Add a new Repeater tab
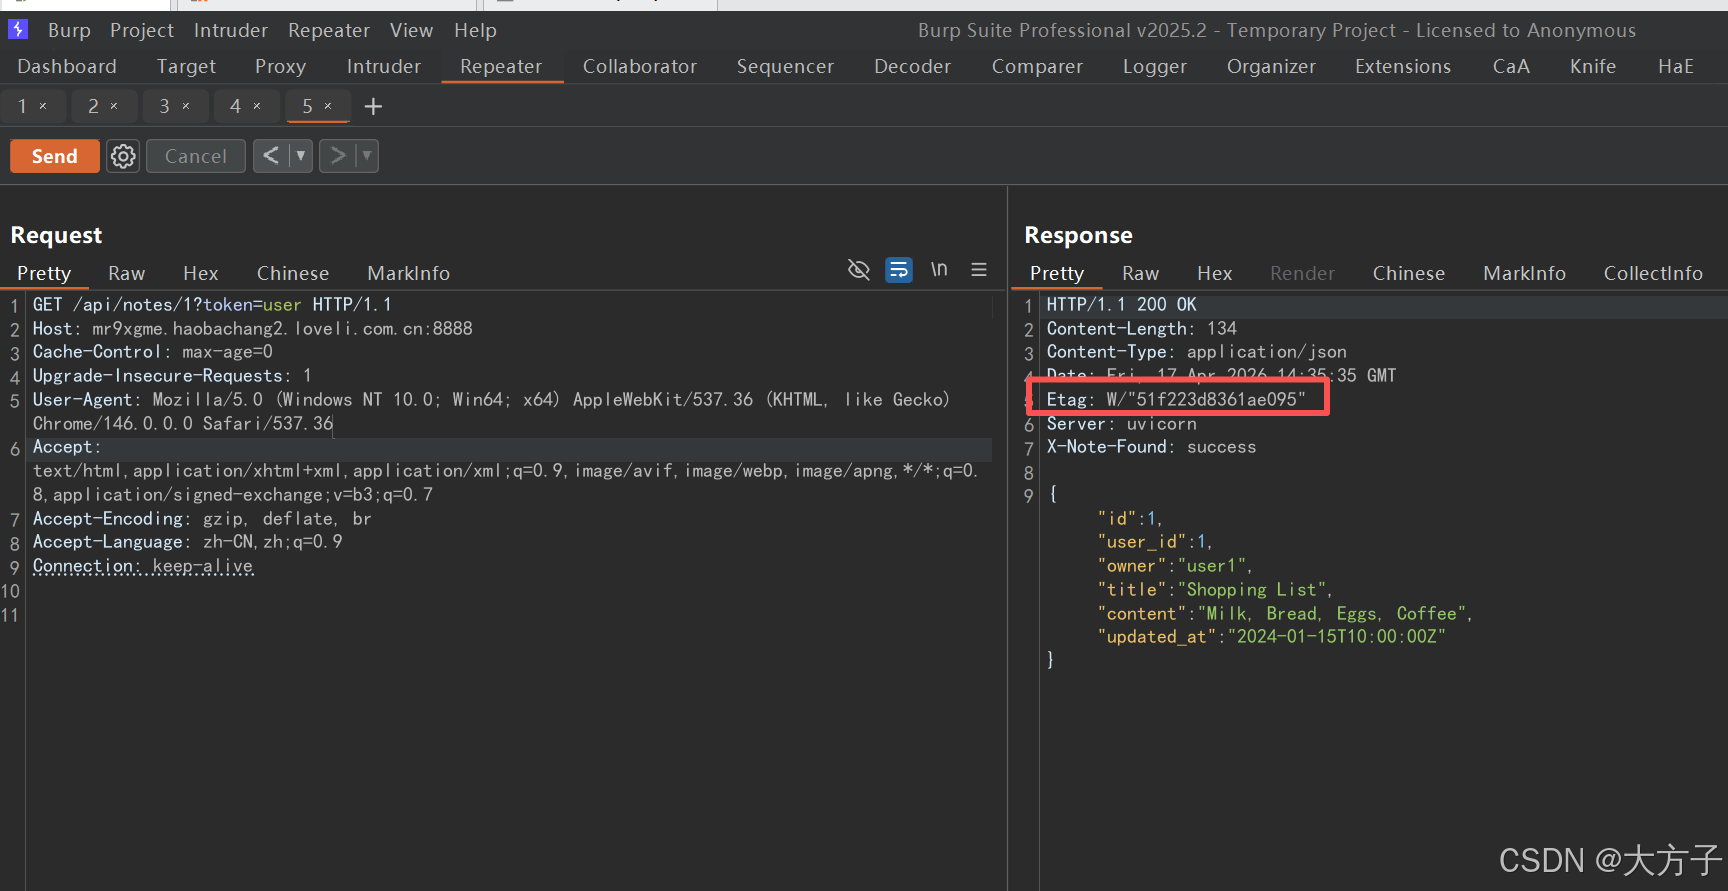The width and height of the screenshot is (1728, 891). 373,106
